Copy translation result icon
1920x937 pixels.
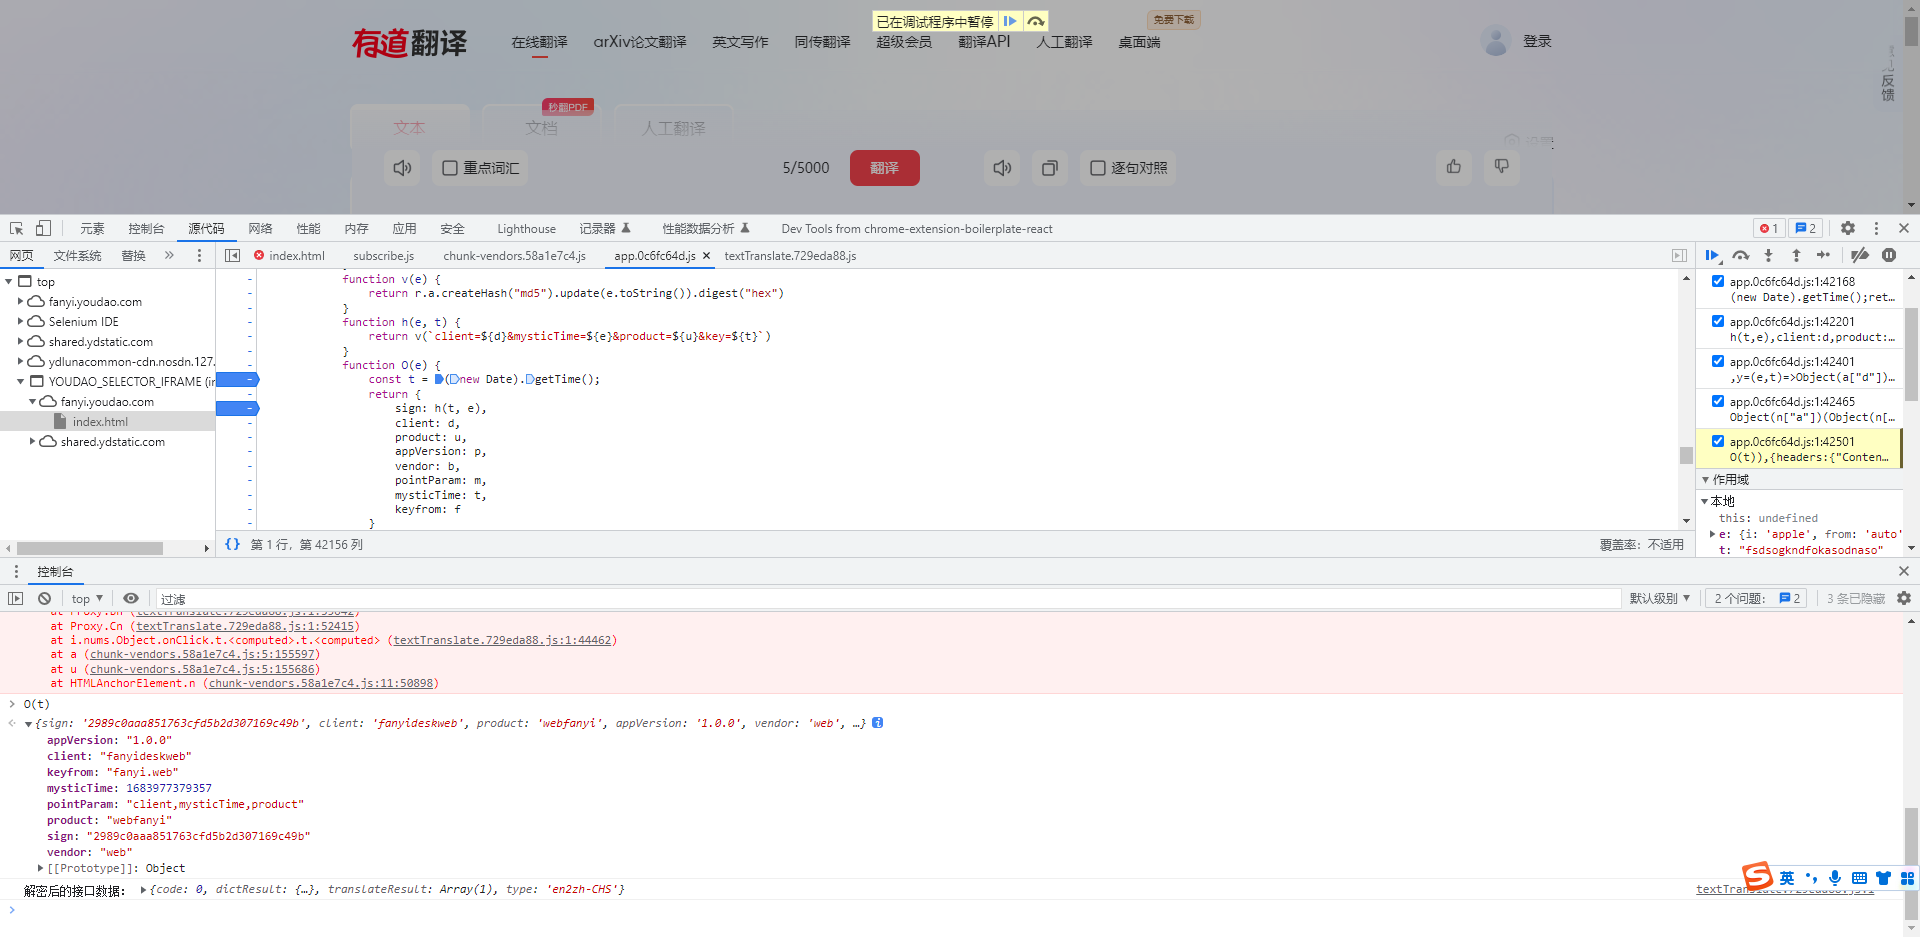(x=1049, y=168)
